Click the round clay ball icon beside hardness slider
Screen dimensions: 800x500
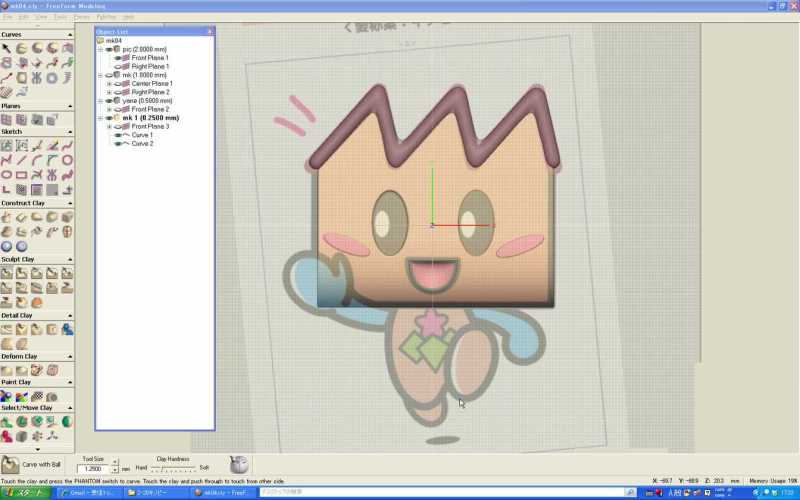point(238,464)
